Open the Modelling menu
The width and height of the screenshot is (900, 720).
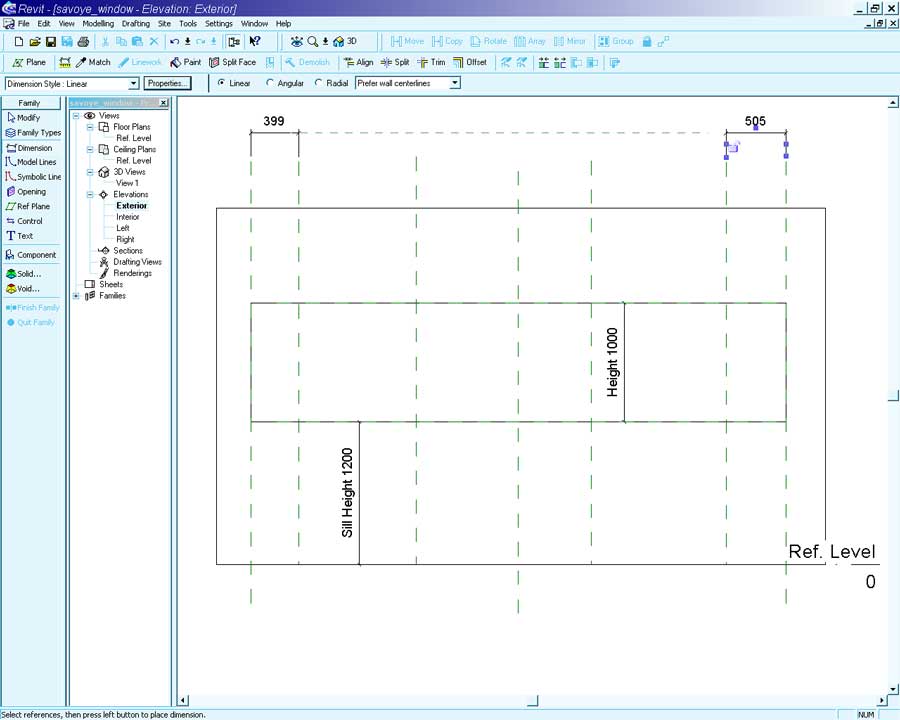(98, 24)
